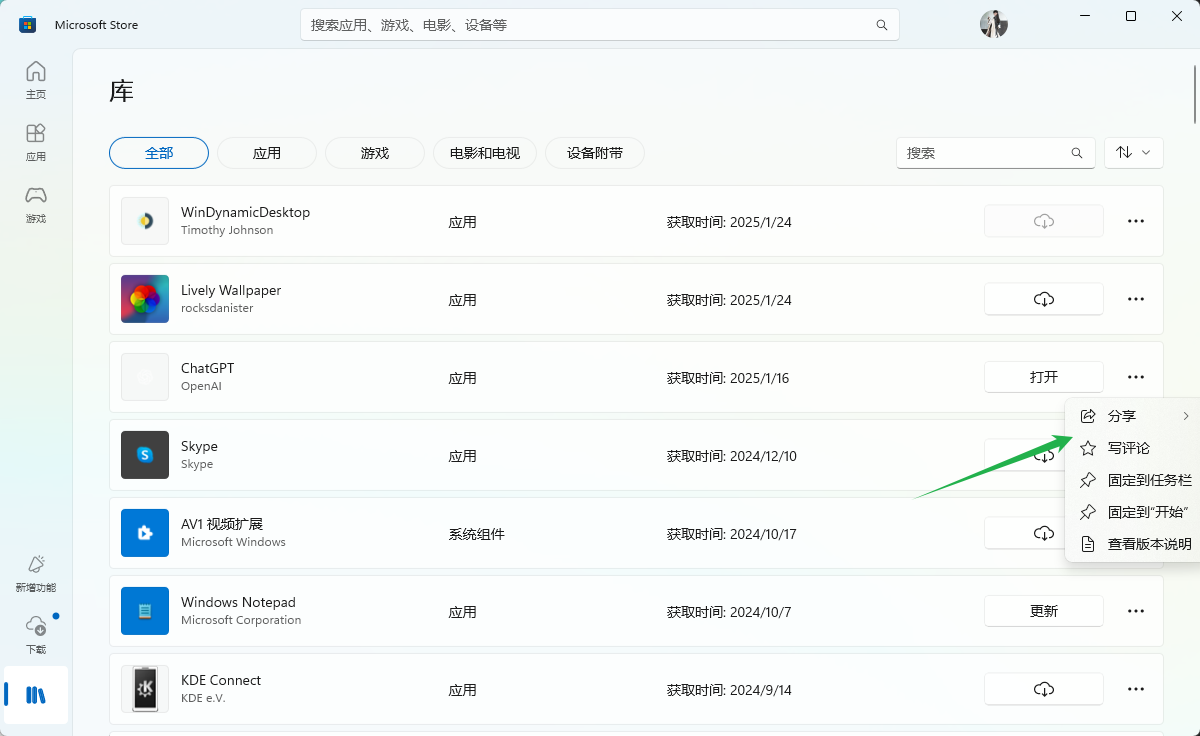Image resolution: width=1200 pixels, height=736 pixels.
Task: Click publisher text OpenAI
Action: (x=201, y=386)
